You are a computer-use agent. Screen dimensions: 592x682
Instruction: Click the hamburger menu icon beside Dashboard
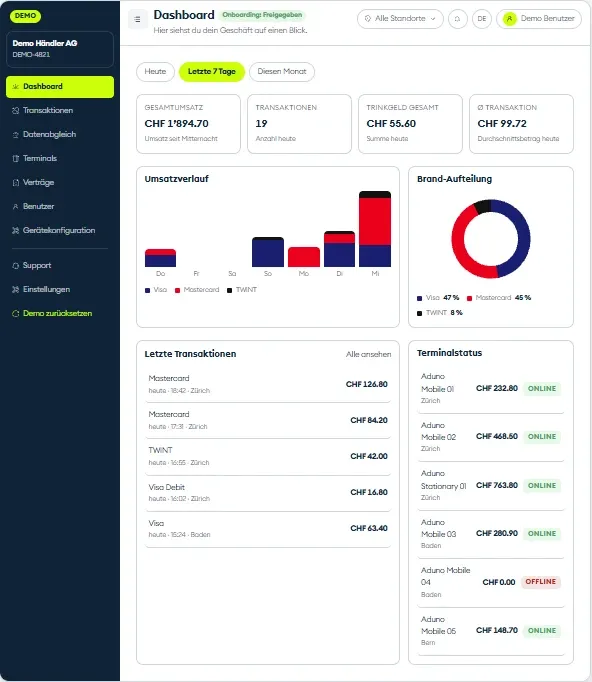click(137, 19)
